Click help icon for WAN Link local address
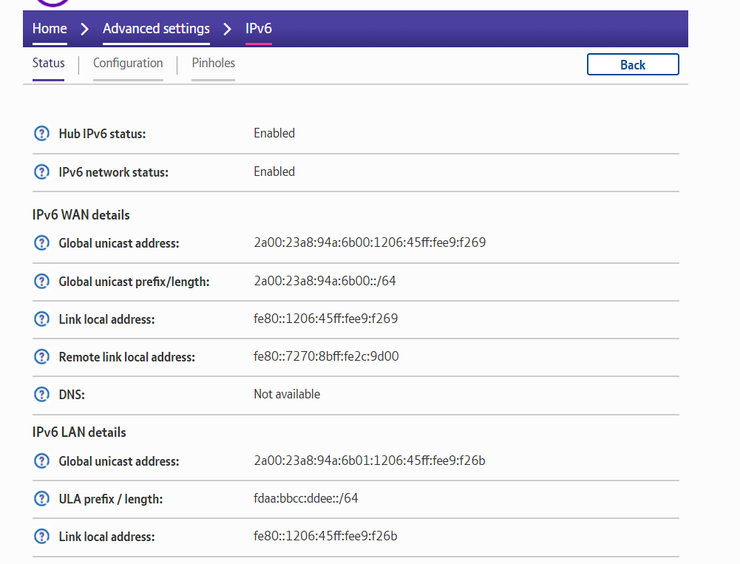 coord(41,319)
